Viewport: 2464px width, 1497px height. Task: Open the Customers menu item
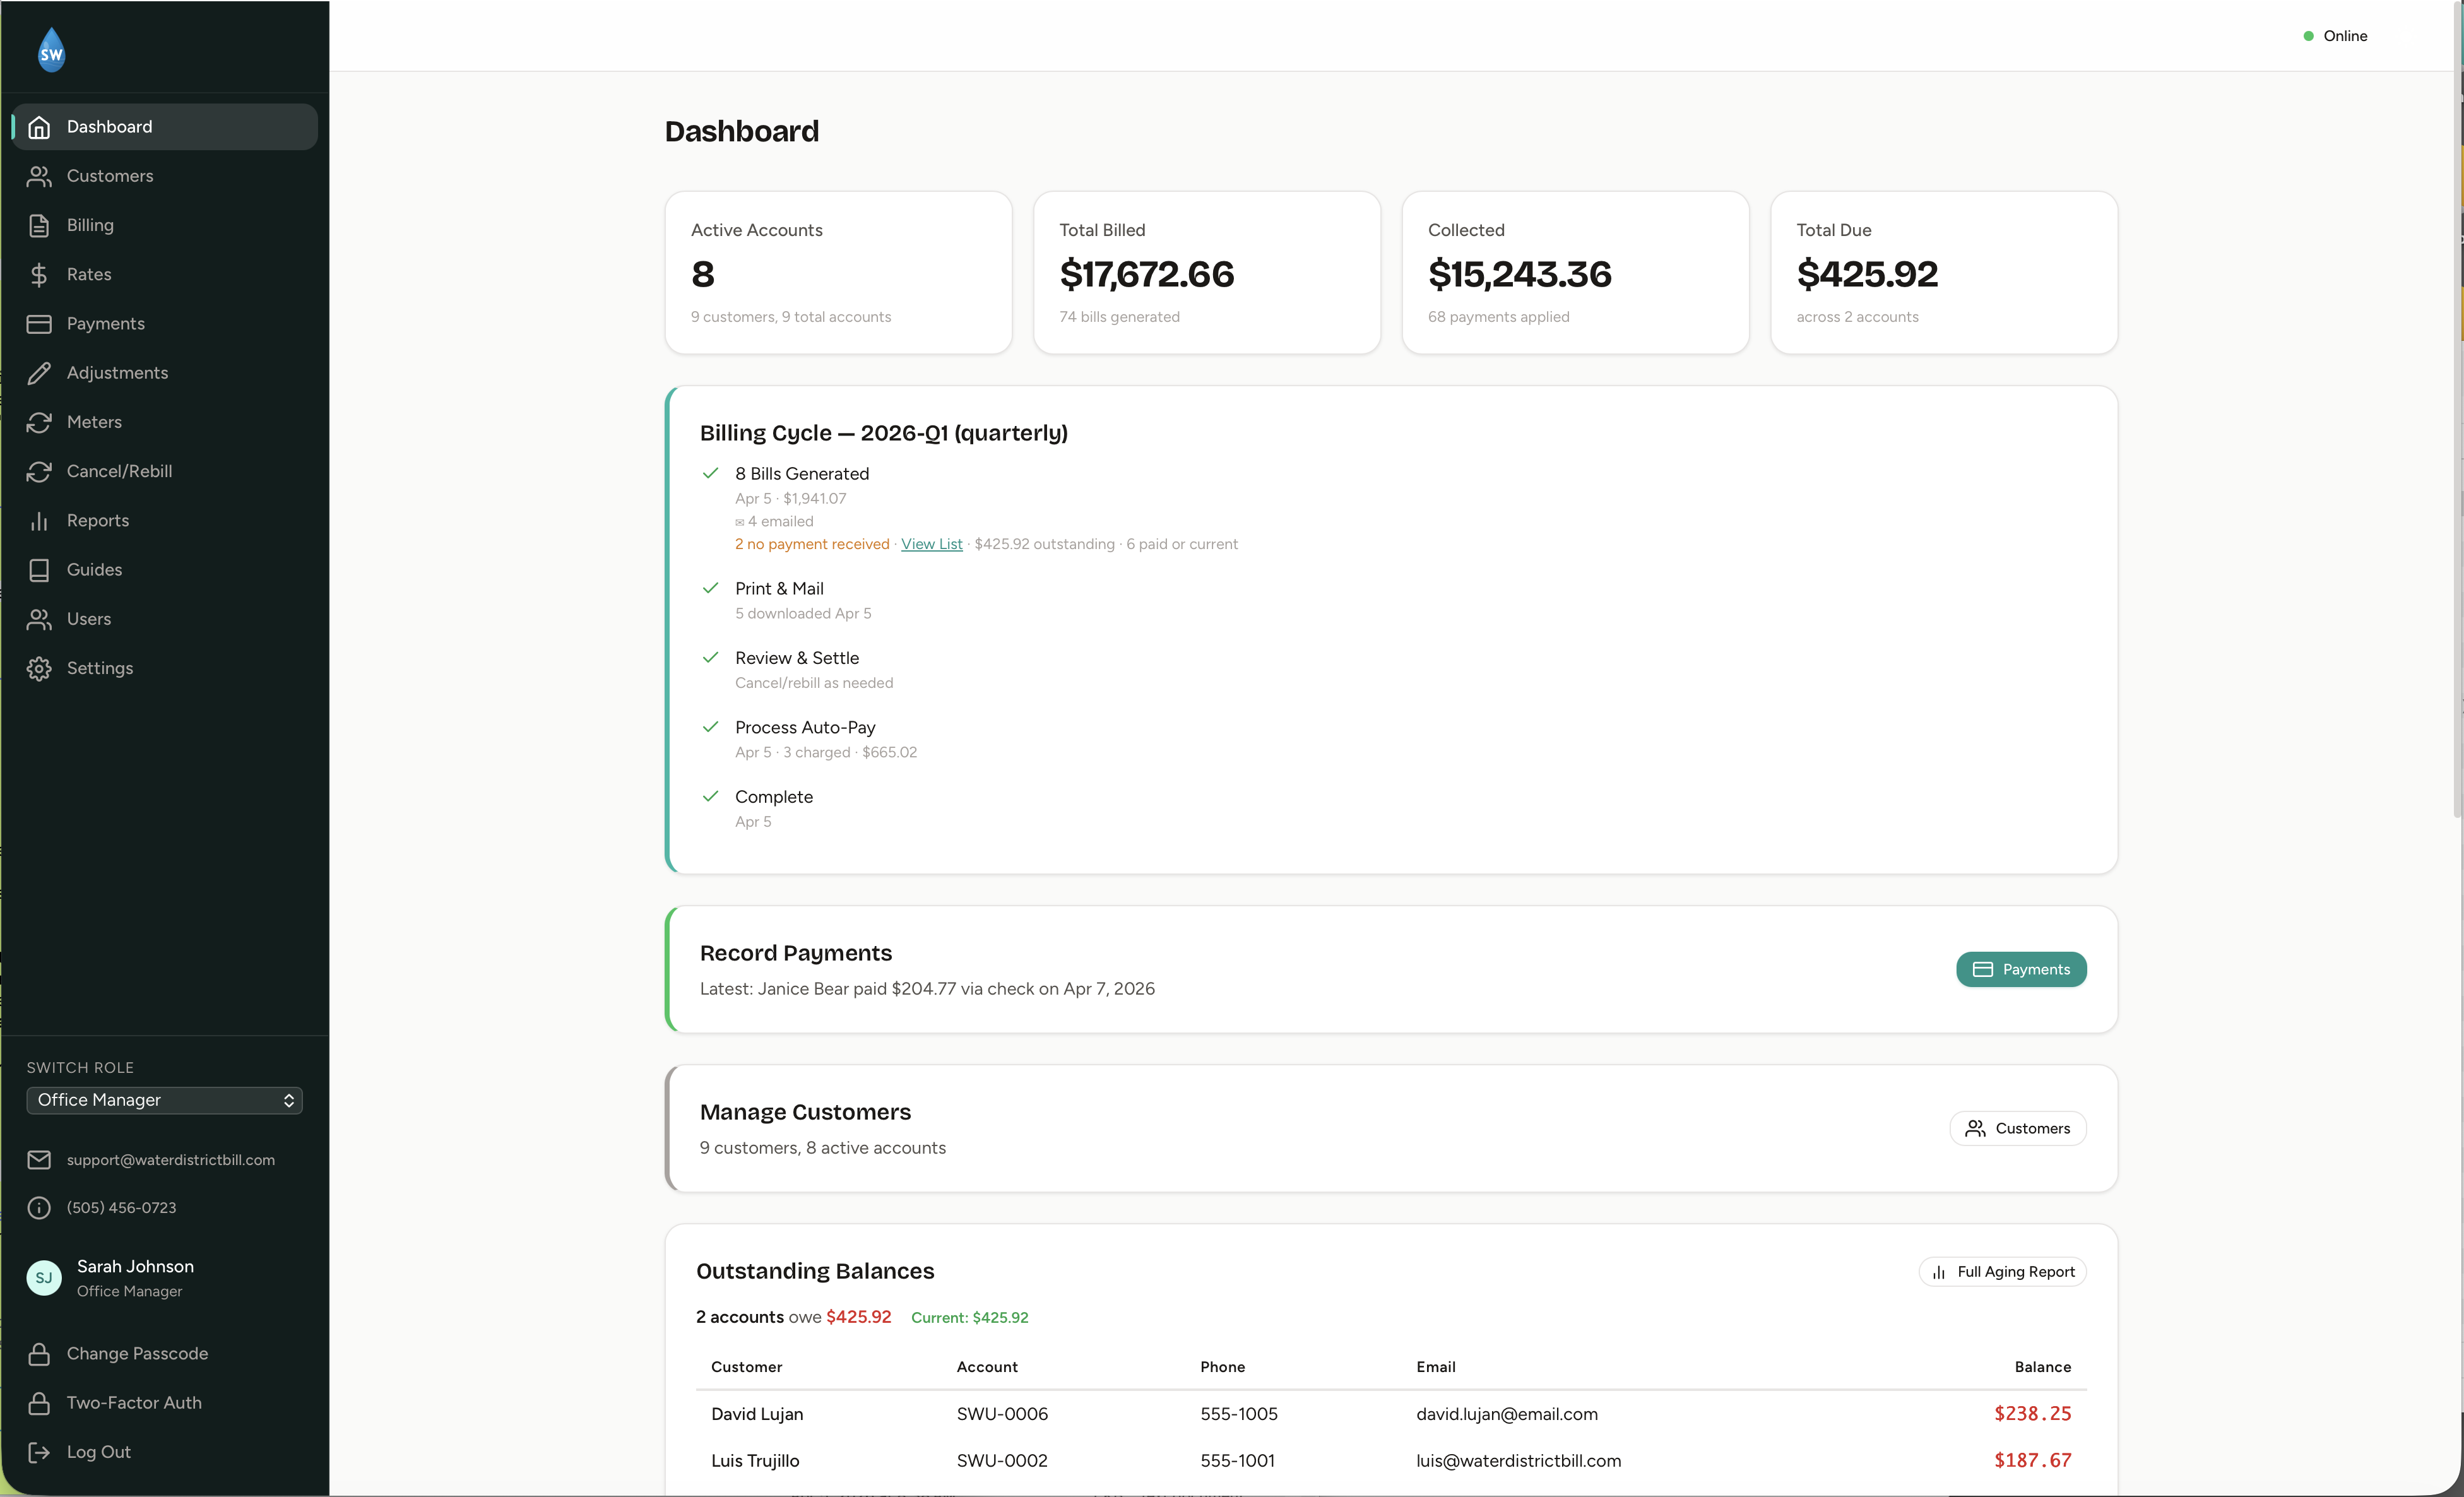coord(165,176)
